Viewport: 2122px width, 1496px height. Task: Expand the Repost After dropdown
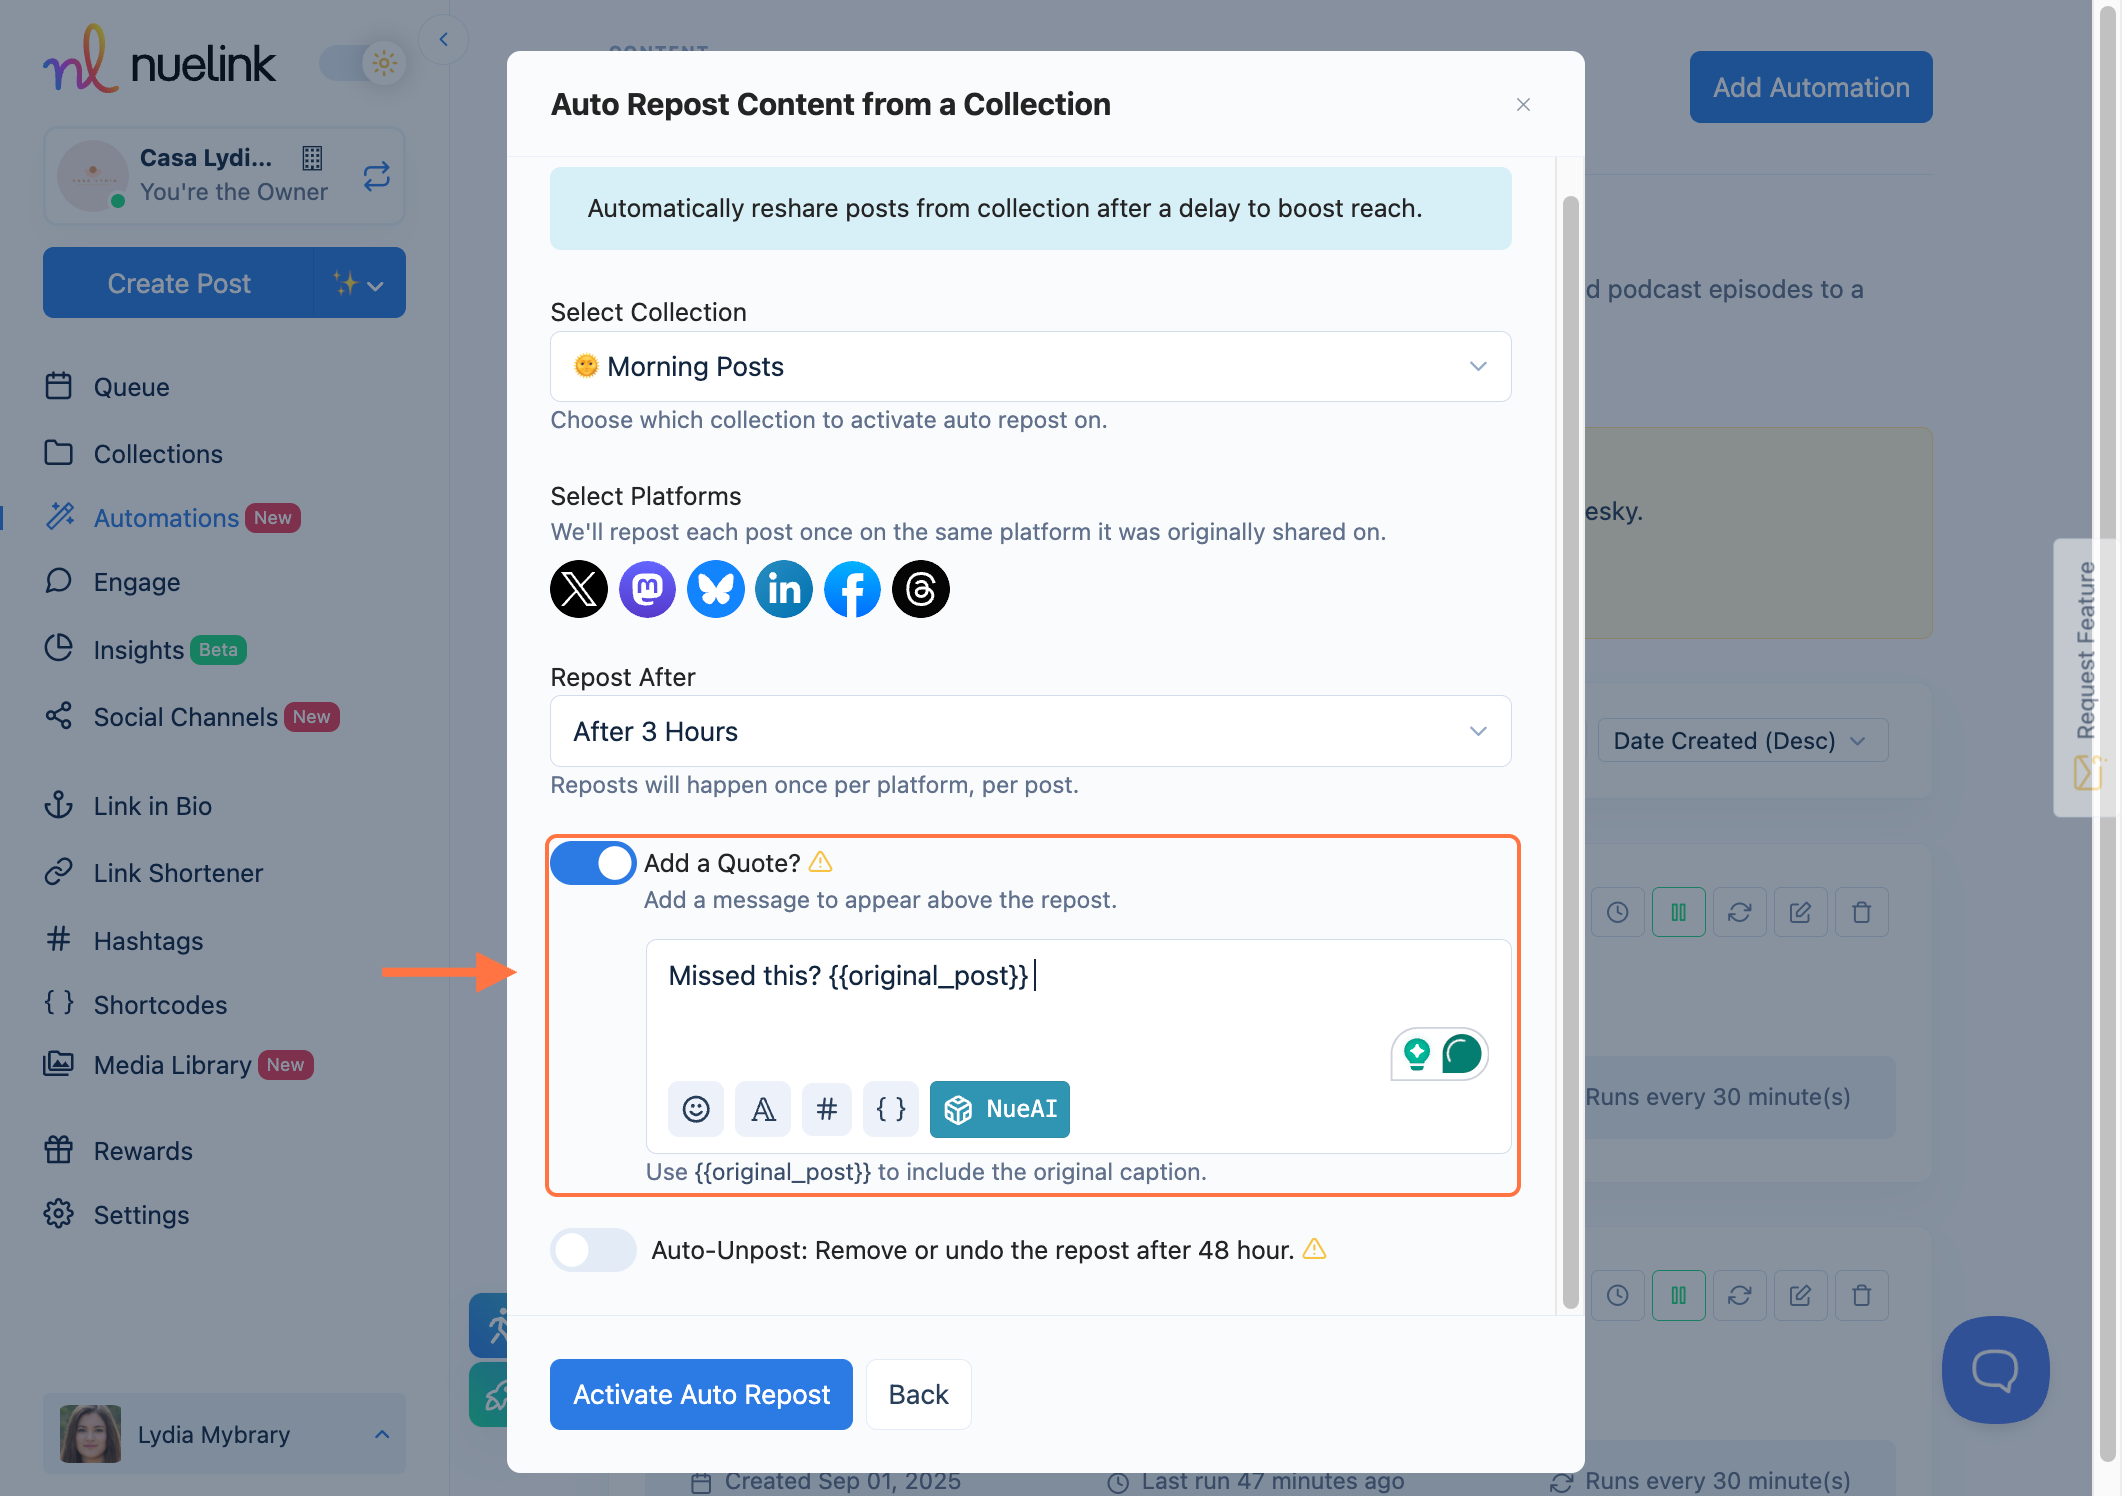click(x=1030, y=731)
